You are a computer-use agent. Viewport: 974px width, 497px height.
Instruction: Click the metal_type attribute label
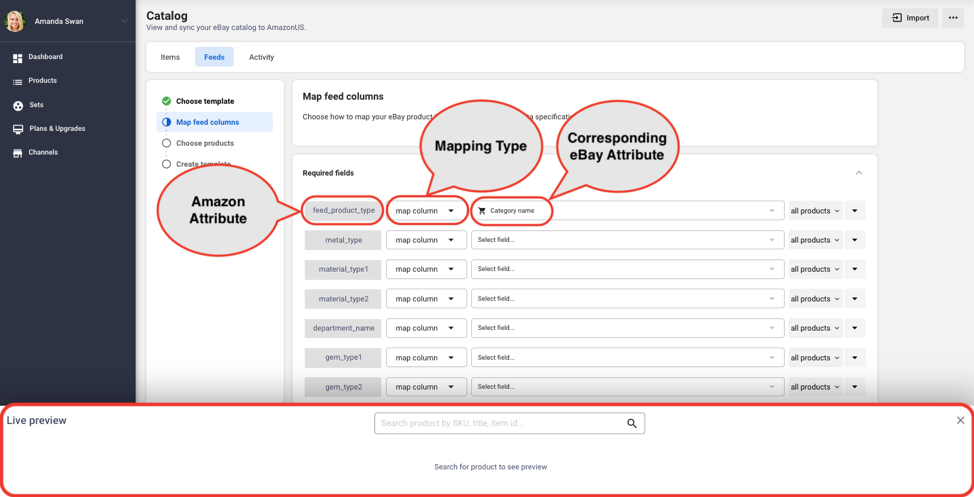point(344,240)
